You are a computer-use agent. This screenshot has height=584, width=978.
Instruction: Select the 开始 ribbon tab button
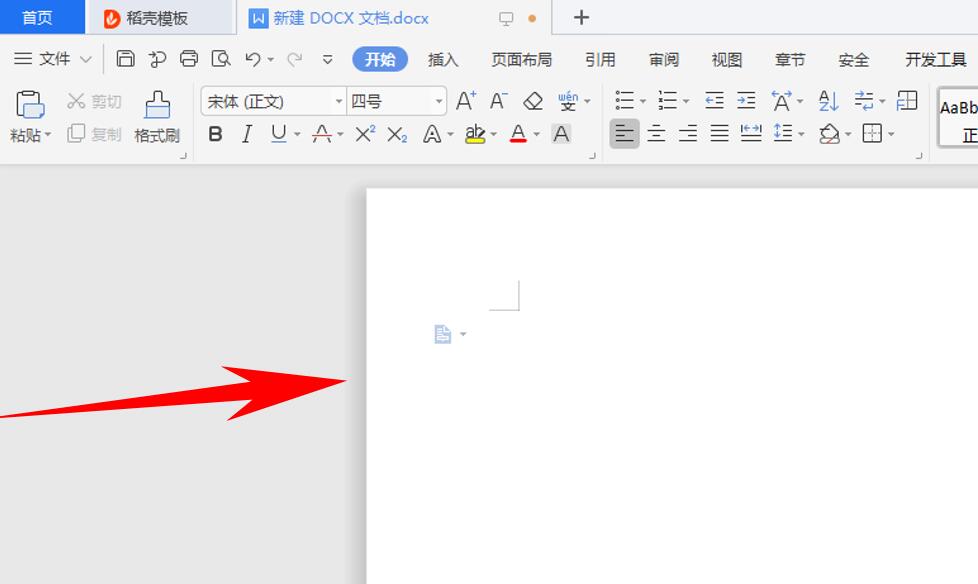click(x=380, y=59)
